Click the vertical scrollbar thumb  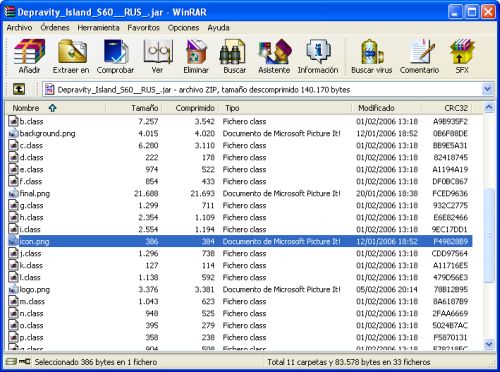488,235
